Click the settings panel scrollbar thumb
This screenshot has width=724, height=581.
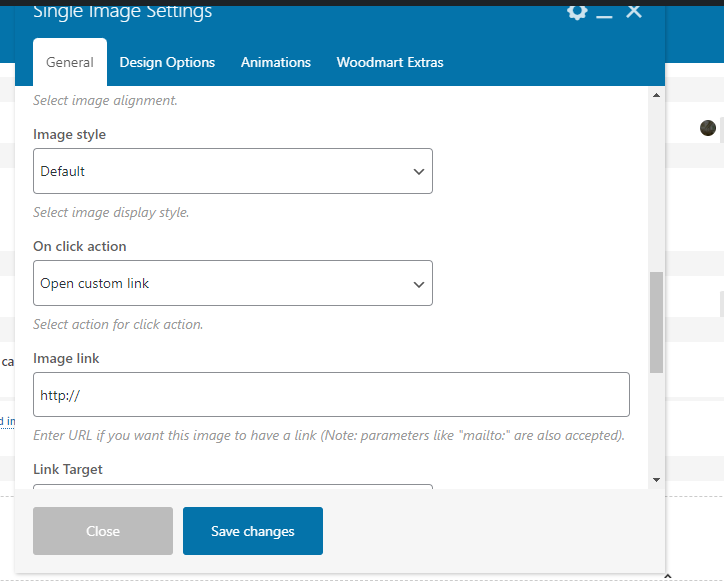click(656, 320)
